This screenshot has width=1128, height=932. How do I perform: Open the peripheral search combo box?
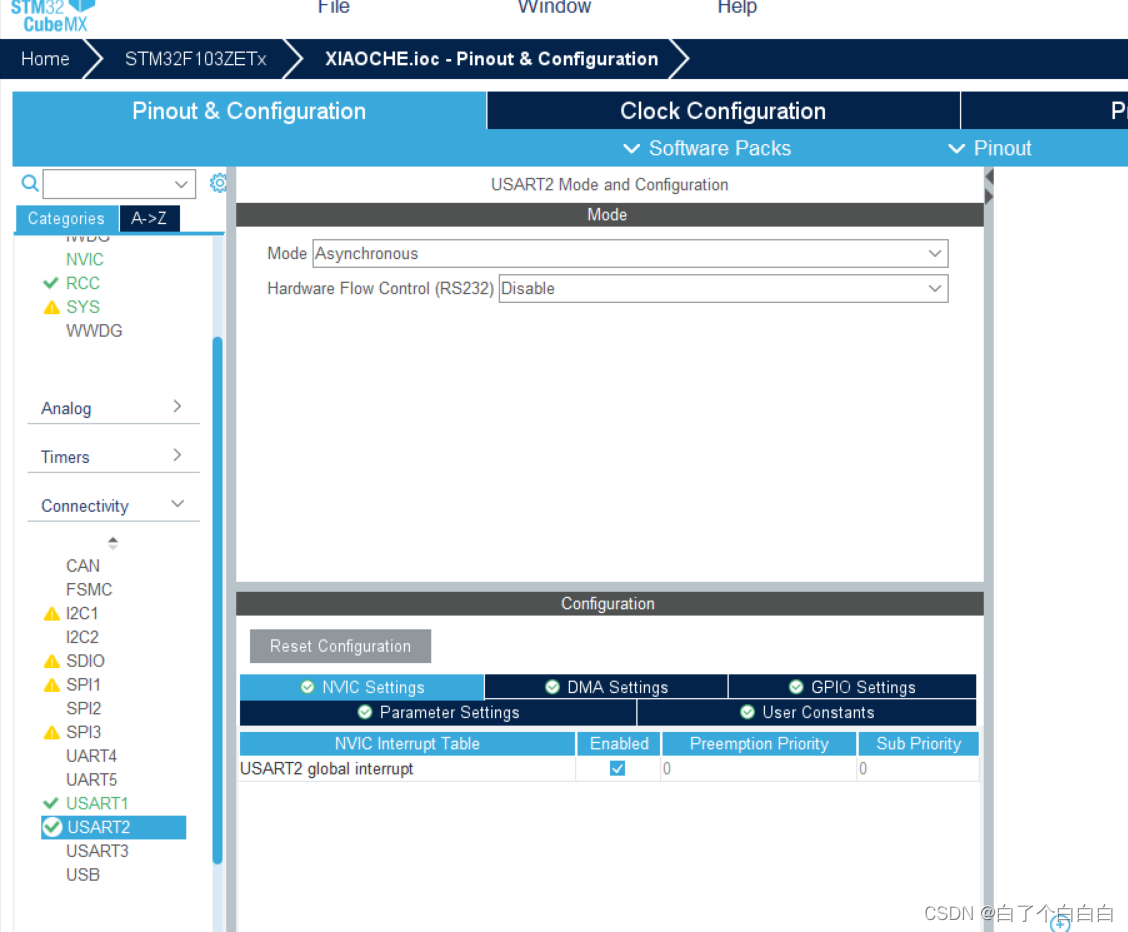(x=119, y=184)
